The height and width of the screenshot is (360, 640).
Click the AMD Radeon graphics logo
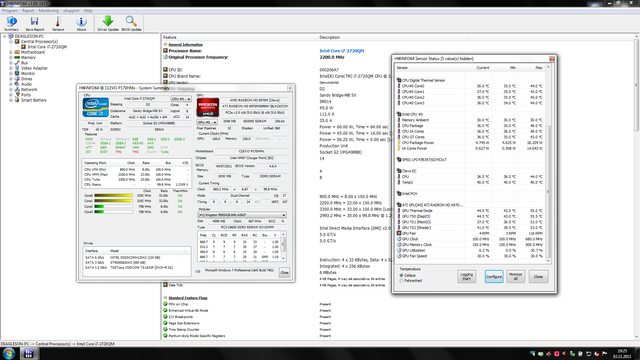click(208, 107)
